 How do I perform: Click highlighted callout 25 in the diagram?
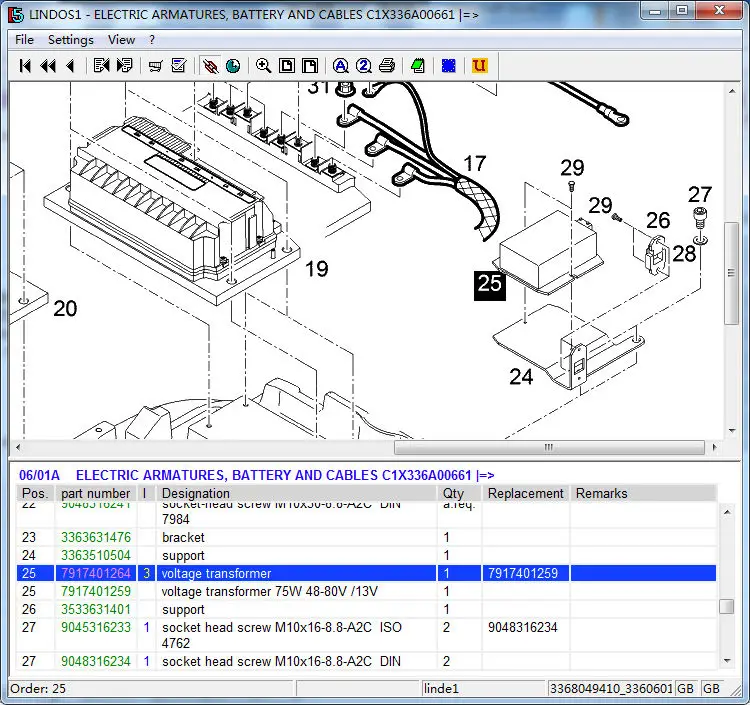(x=490, y=286)
